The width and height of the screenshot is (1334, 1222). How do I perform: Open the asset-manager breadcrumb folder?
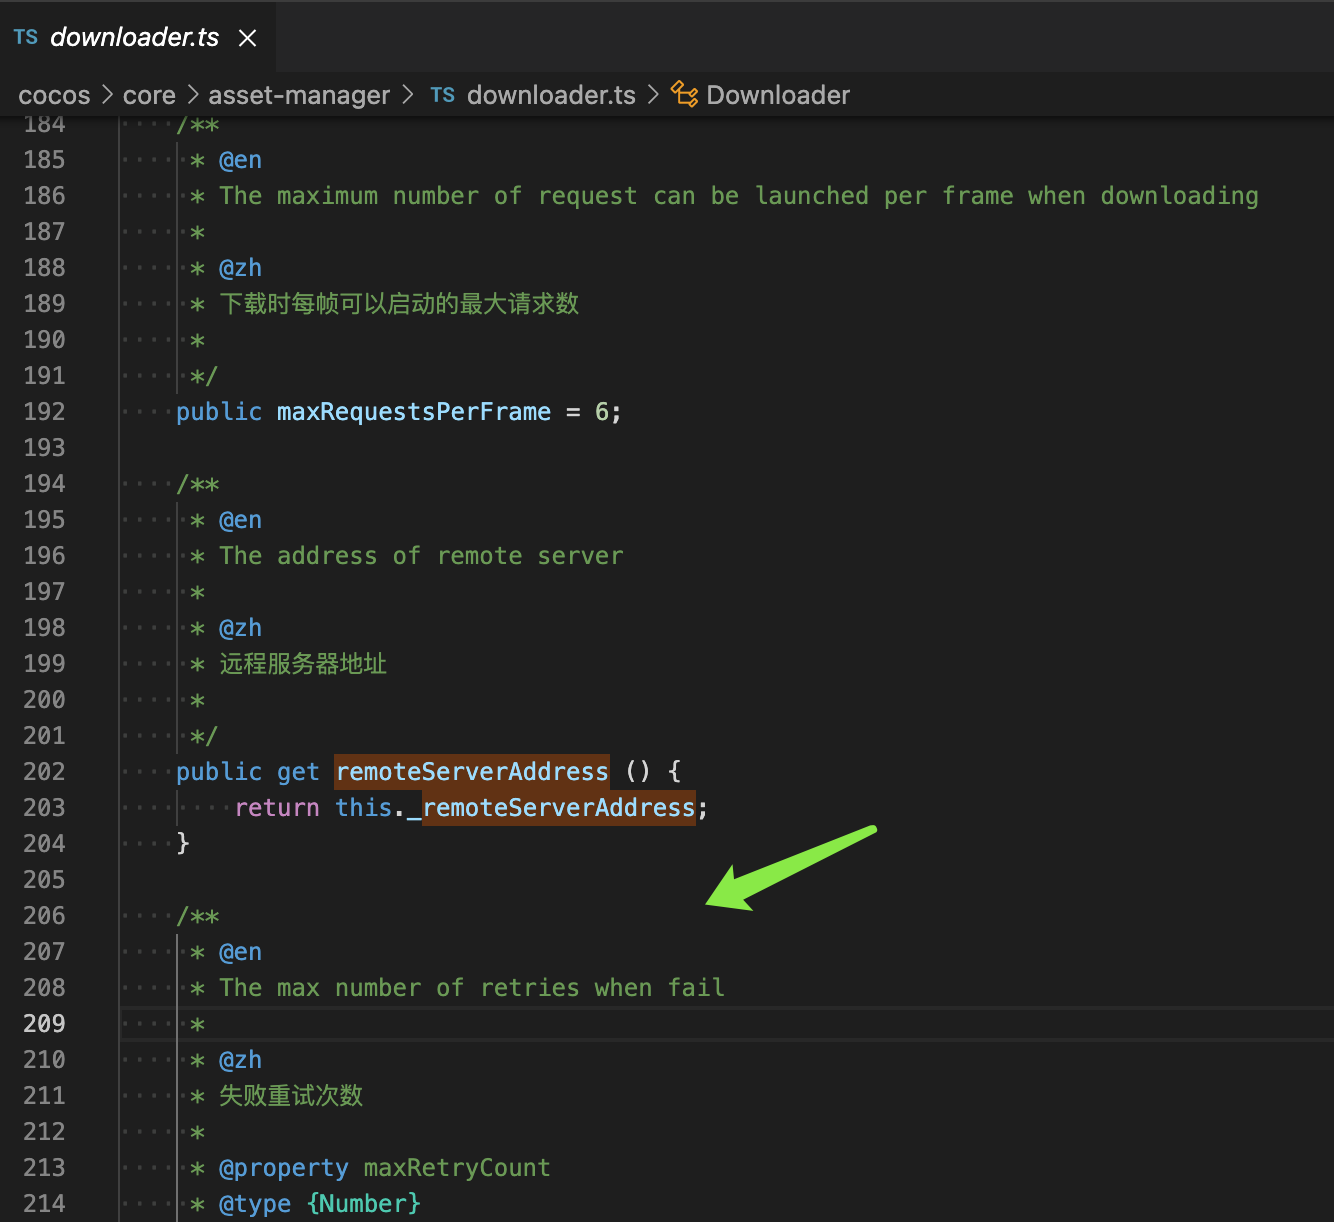click(x=298, y=96)
